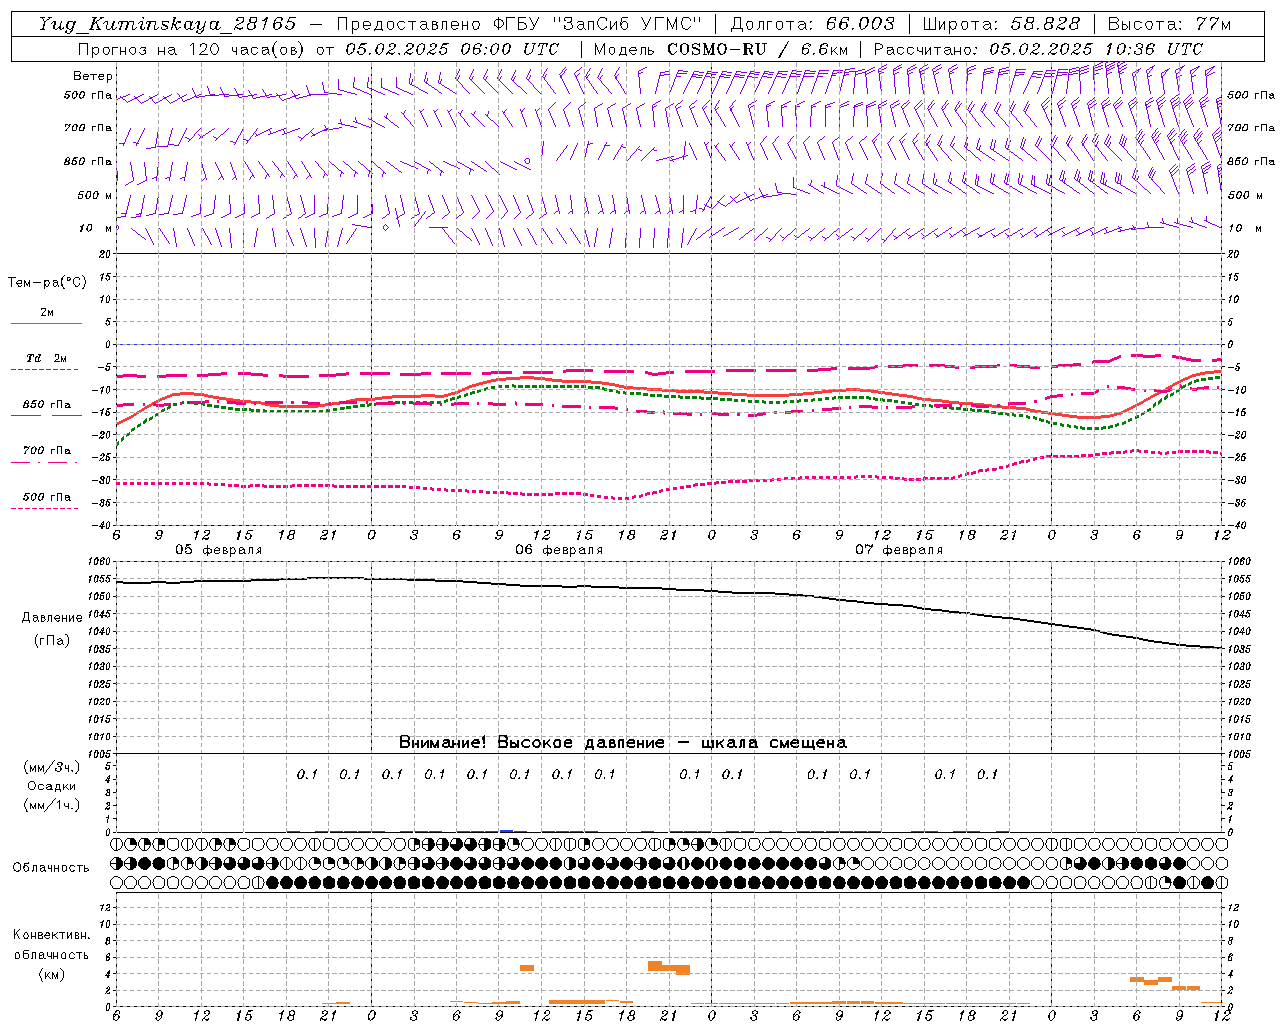Select the (мм/3ч.) unit label
The height and width of the screenshot is (1024, 1280).
[x=51, y=767]
